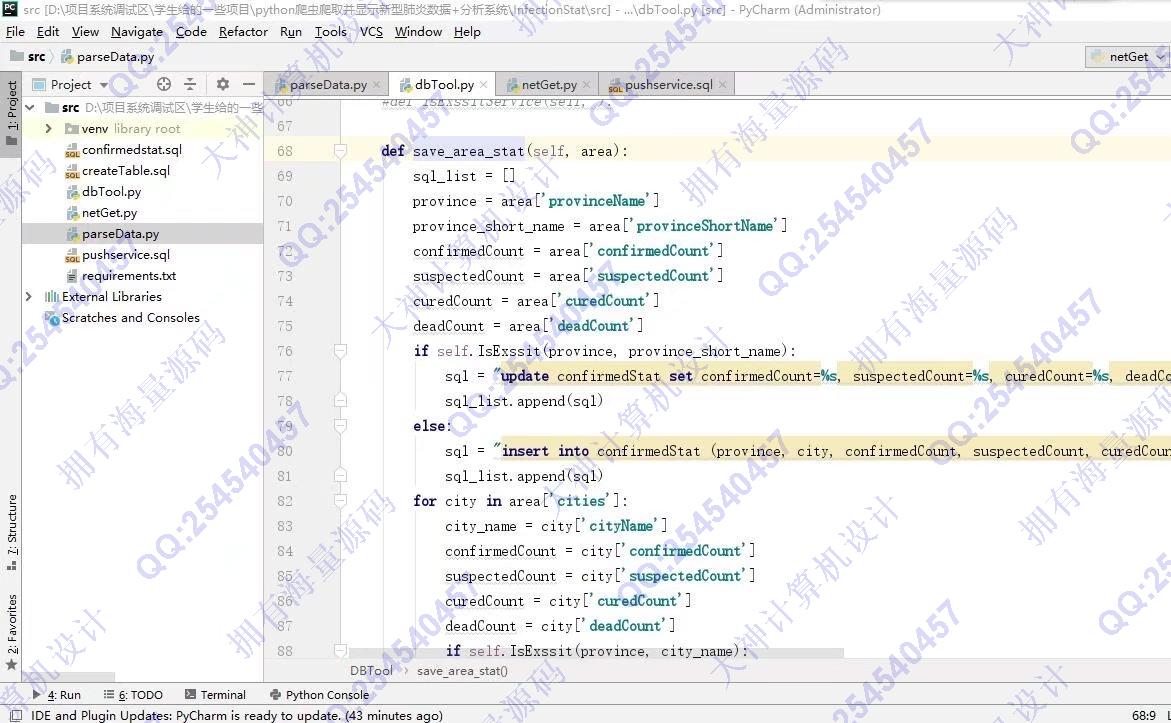Open the Window menu
Screen dimensions: 1171x723
[x=418, y=31]
